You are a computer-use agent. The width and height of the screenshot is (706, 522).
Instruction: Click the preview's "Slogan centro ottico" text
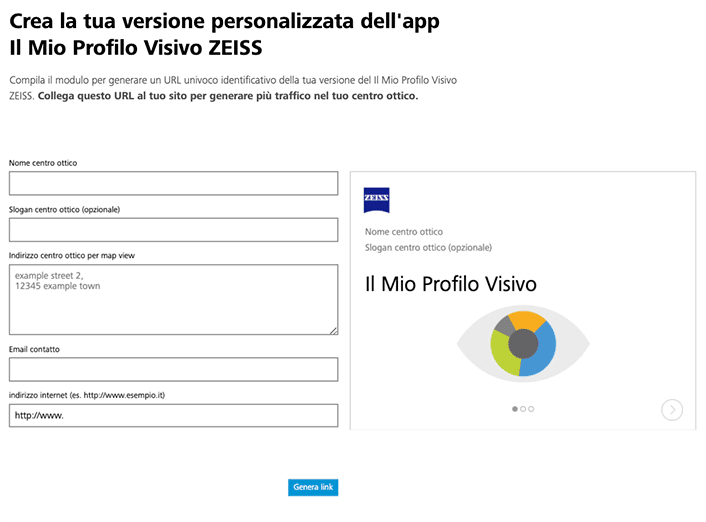[x=428, y=247]
